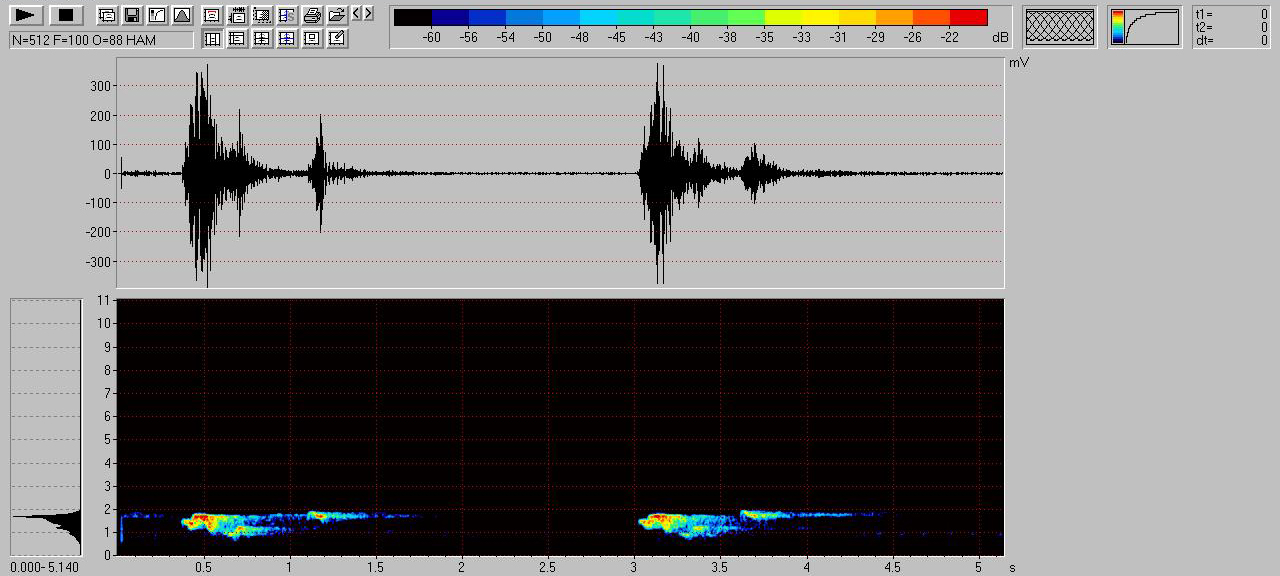Click the bell-shaped window function icon

point(181,15)
